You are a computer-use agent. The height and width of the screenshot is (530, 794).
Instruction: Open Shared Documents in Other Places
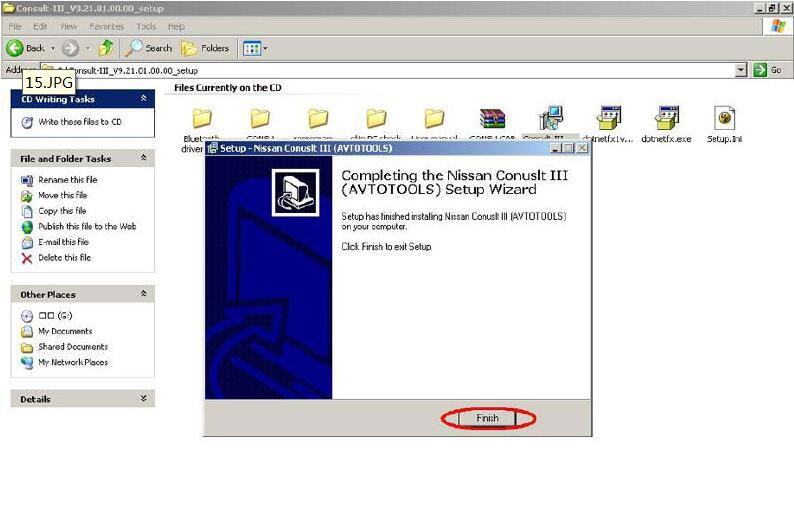coord(73,347)
